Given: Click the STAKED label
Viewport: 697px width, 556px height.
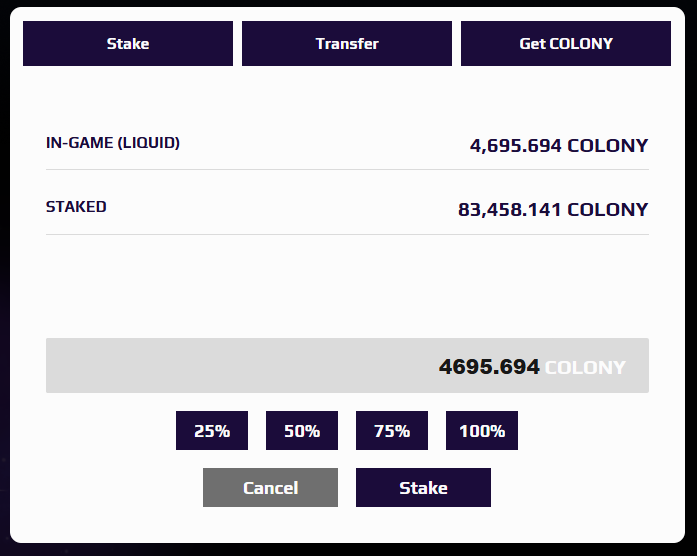Looking at the screenshot, I should click(x=76, y=207).
